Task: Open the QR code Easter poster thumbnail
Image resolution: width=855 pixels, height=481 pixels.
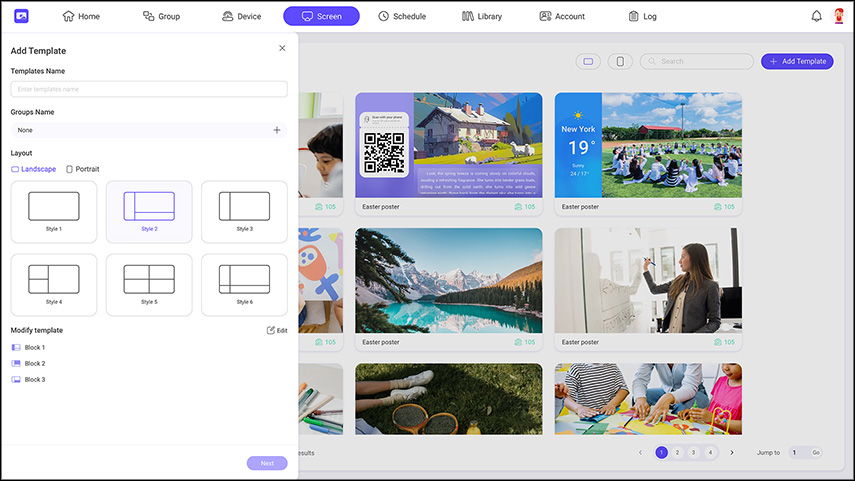Action: [449, 145]
